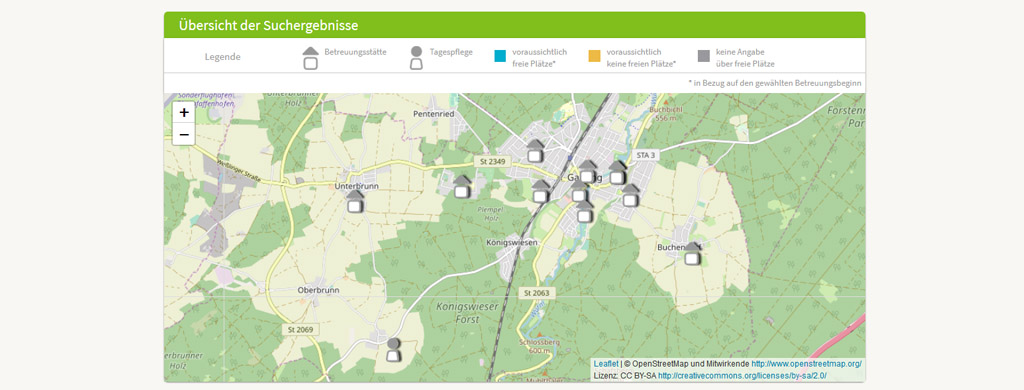Select the Betreuungsstätte marker at Buchendorf

click(692, 253)
